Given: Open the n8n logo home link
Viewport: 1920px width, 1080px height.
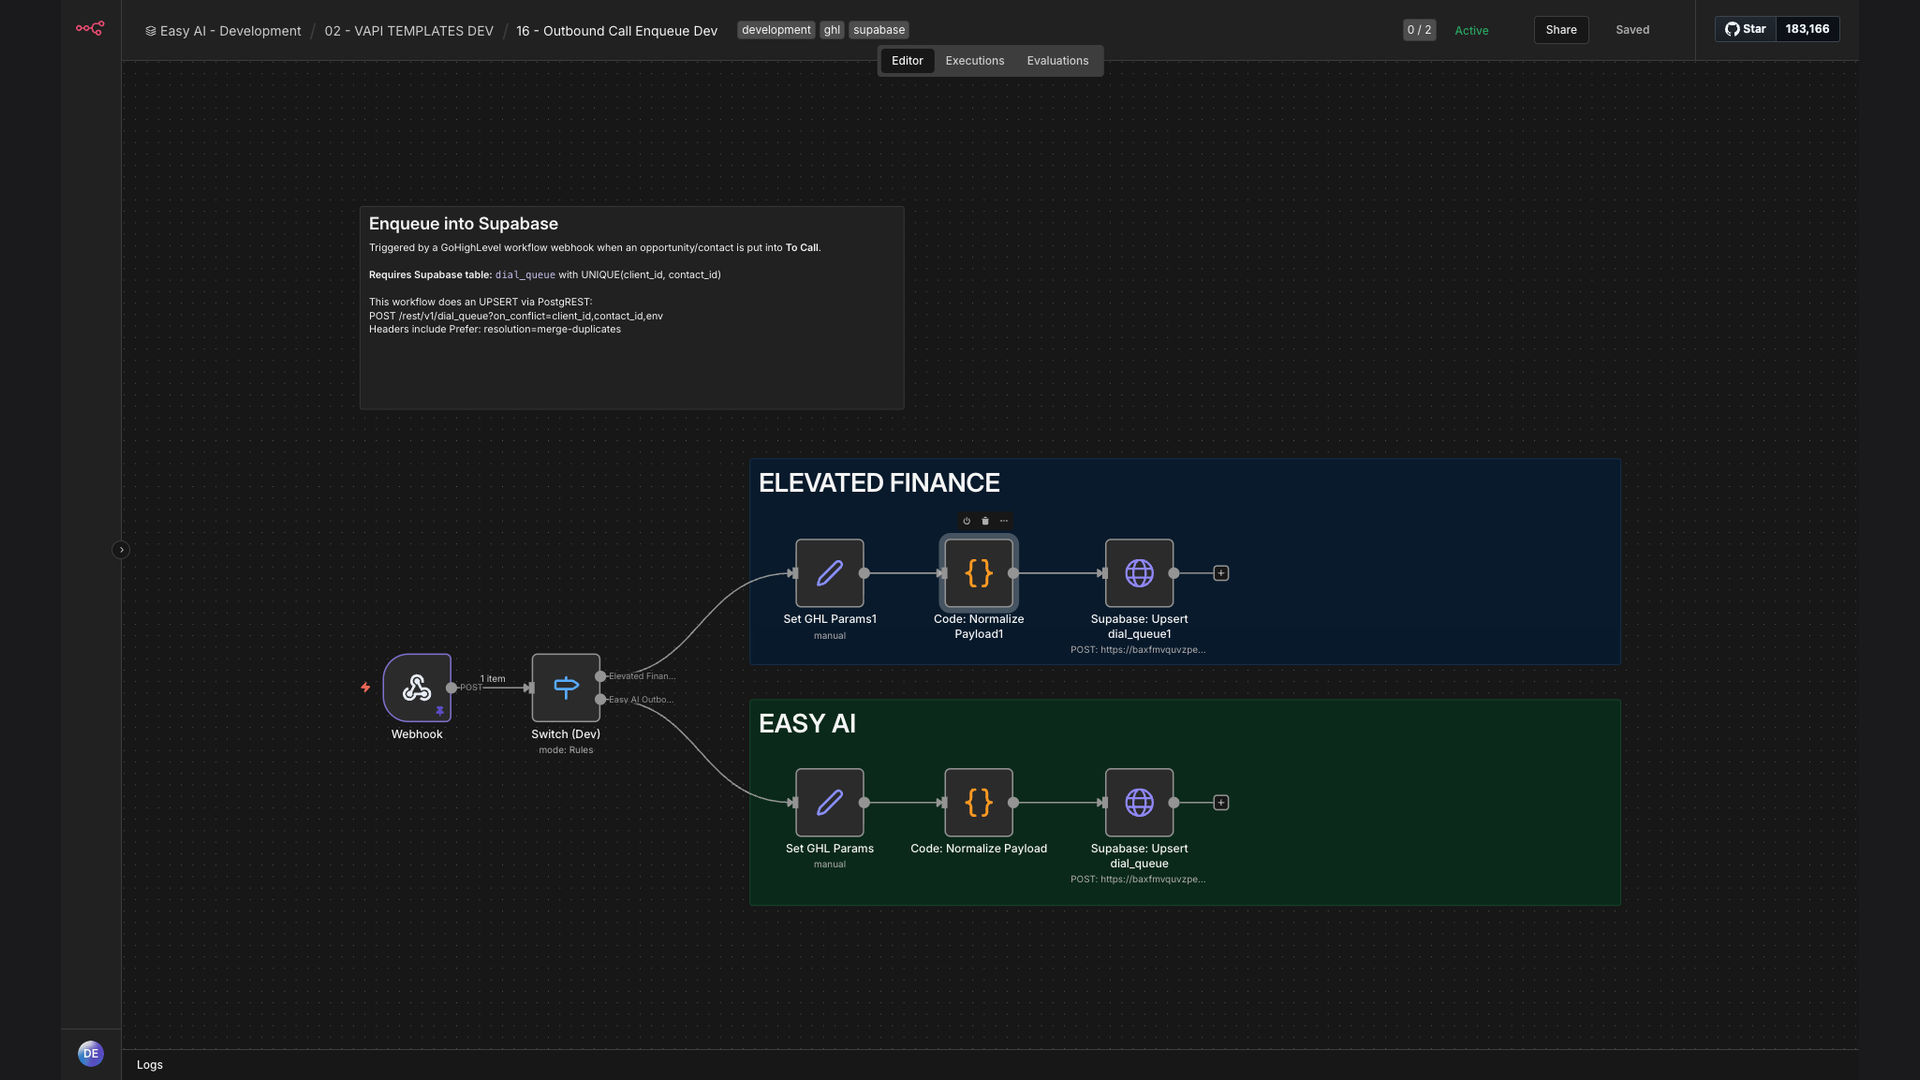Looking at the screenshot, I should 90,29.
